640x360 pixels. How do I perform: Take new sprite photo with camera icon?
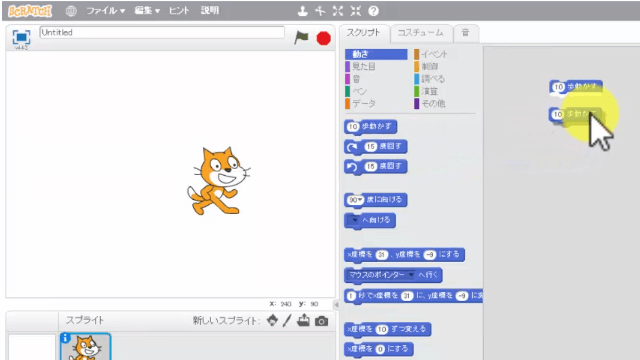pyautogui.click(x=322, y=321)
